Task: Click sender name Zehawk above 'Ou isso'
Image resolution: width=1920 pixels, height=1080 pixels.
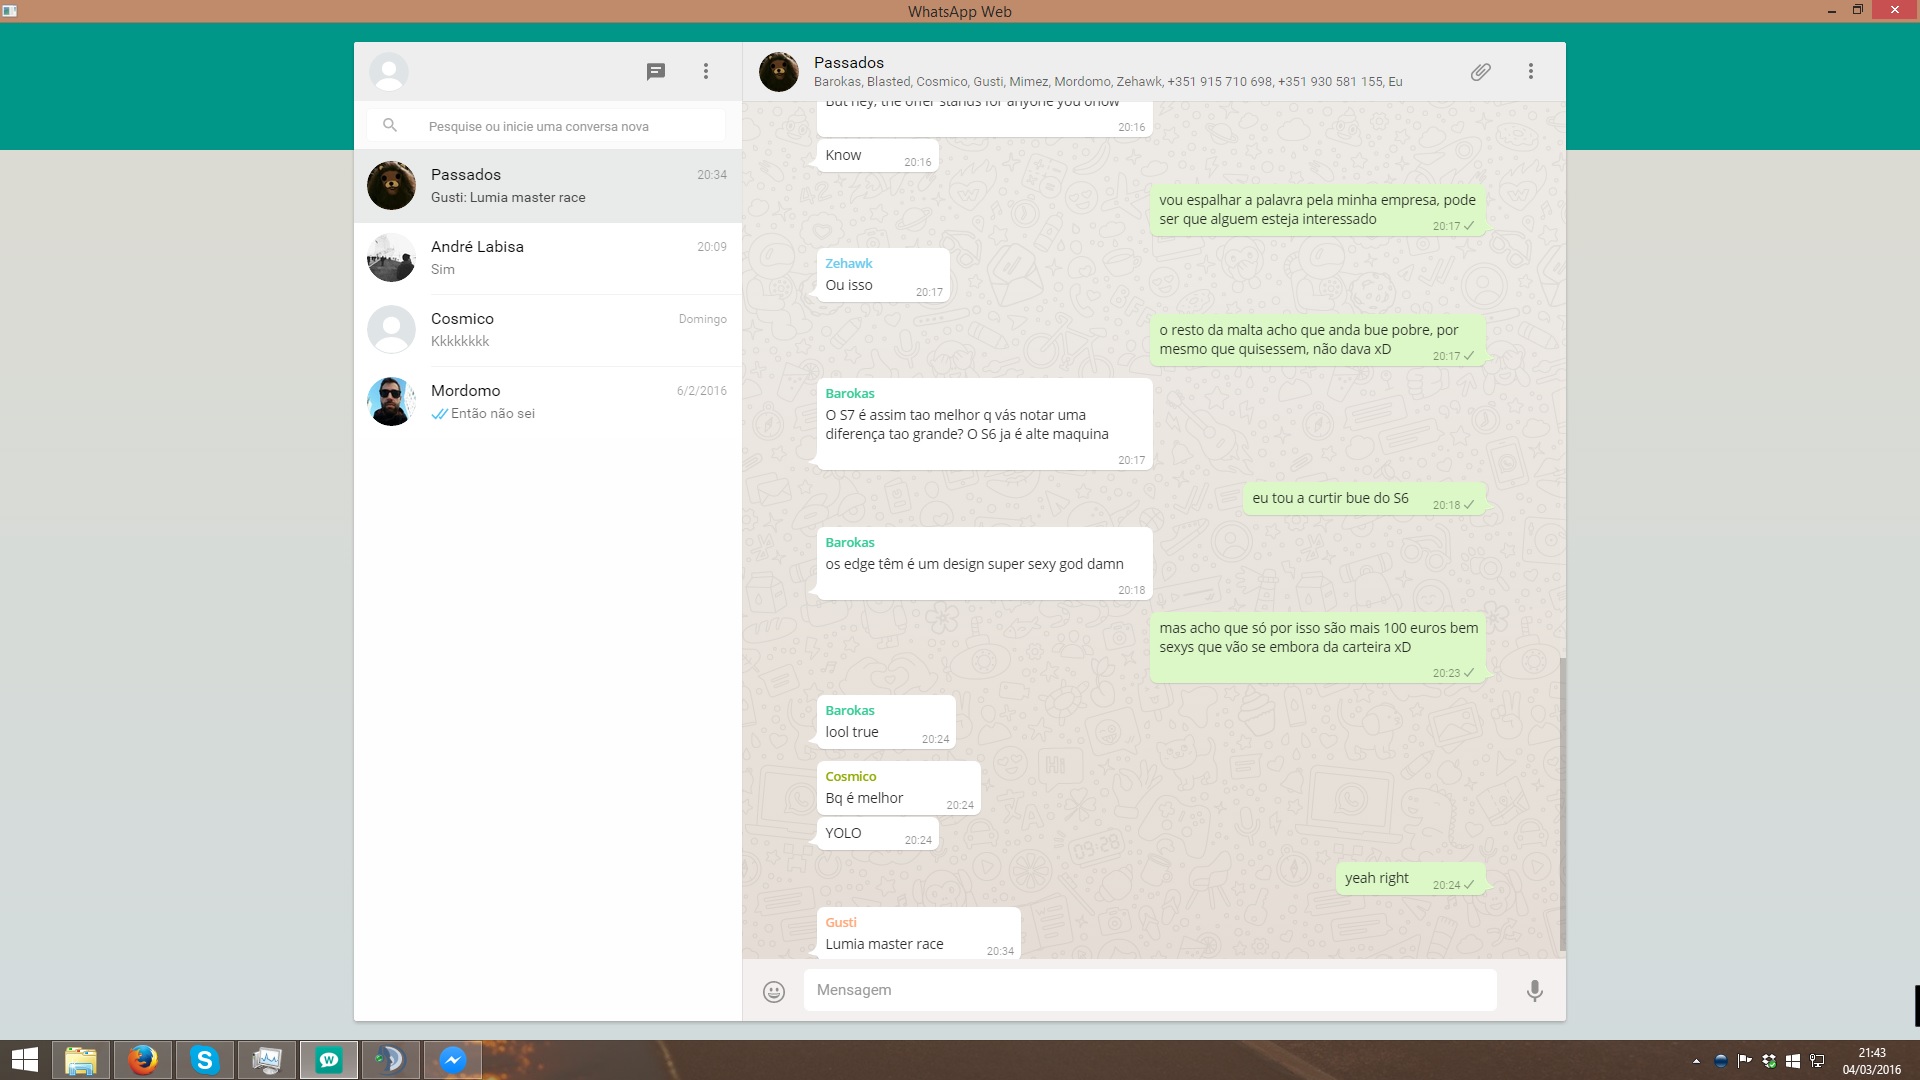Action: [x=849, y=264]
